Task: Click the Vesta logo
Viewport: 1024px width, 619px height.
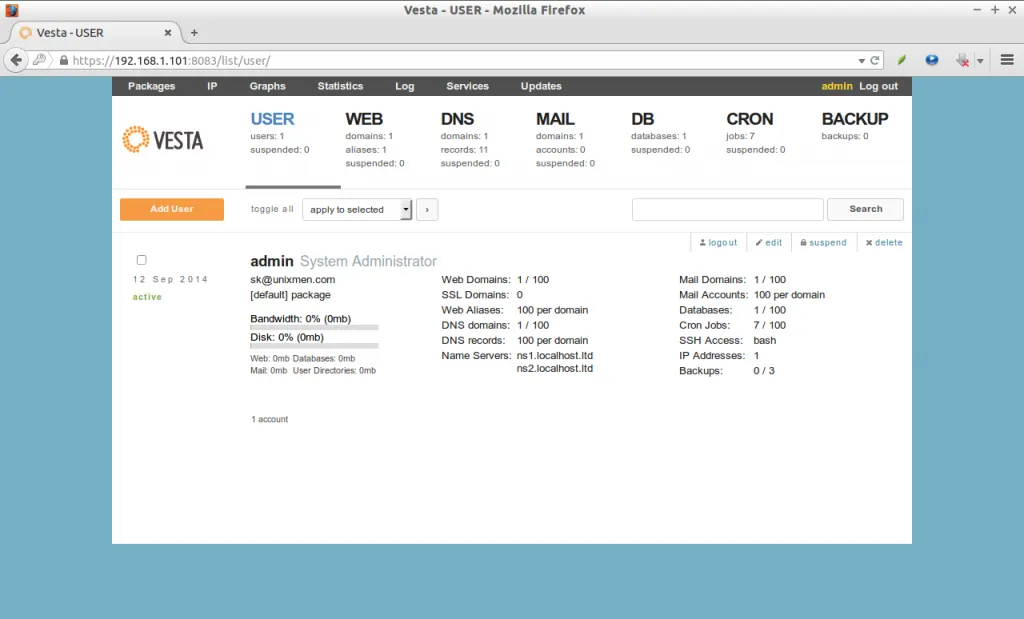Action: (163, 140)
